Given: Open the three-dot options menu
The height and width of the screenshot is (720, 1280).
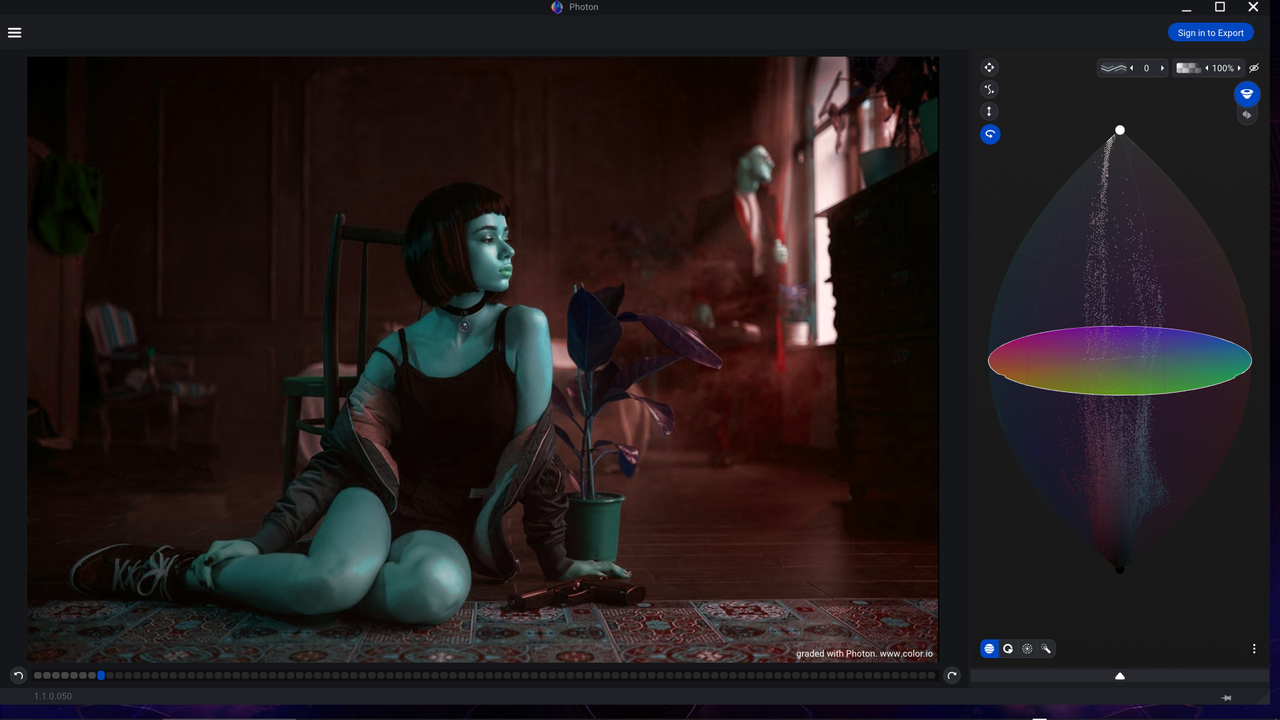Looking at the screenshot, I should 1254,649.
